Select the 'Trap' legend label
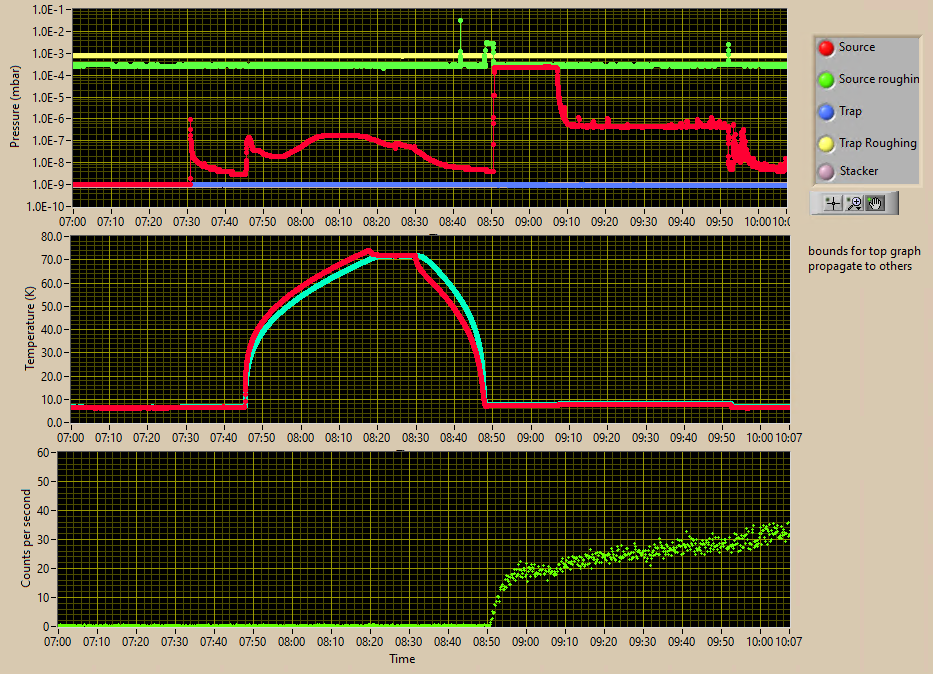Screen dimensions: 933x674 point(850,111)
